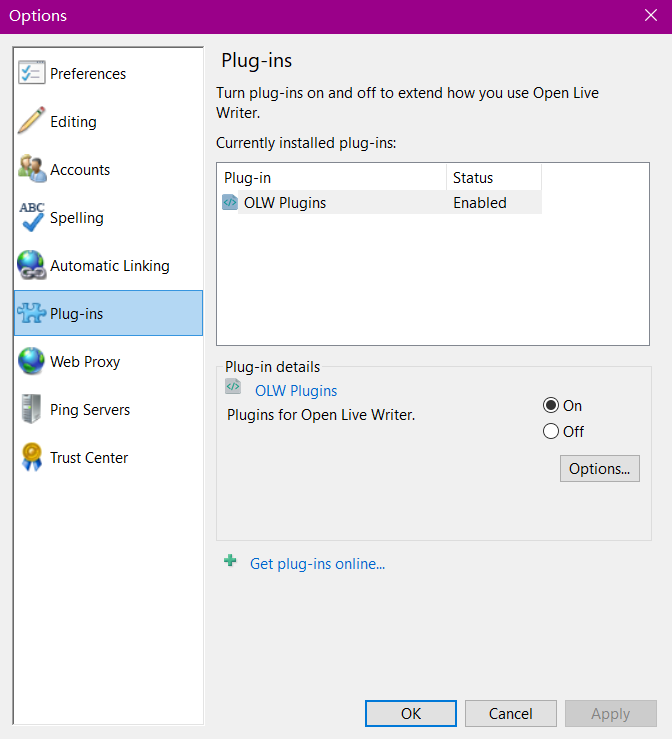Image resolution: width=672 pixels, height=739 pixels.
Task: Open the OLW Plugins link in details
Action: [x=296, y=391]
